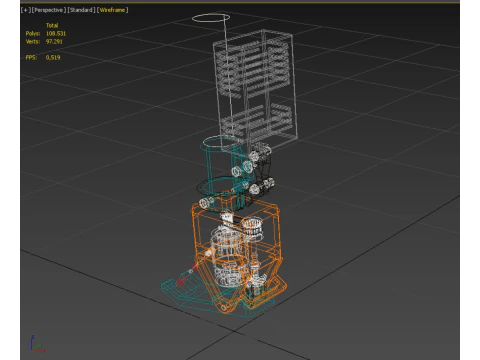Select the ellipse shape above the cabinet

click(x=211, y=18)
